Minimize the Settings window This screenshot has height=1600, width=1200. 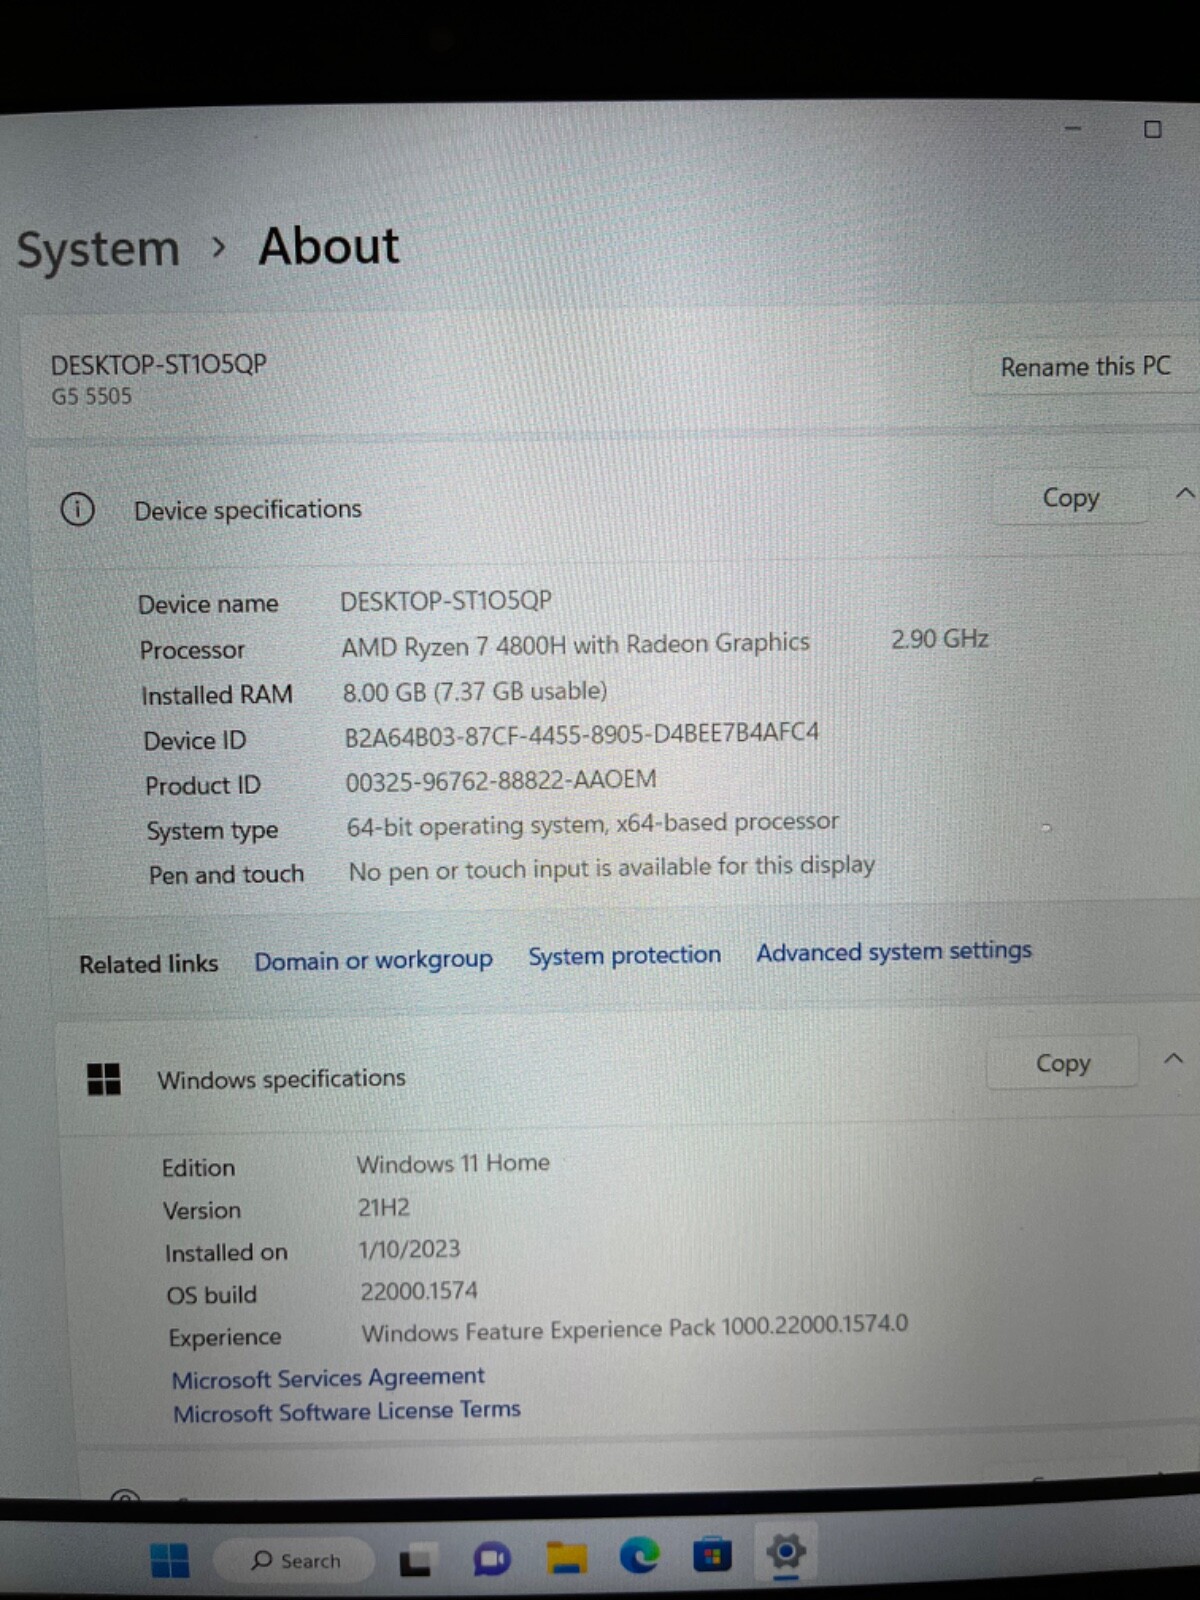[x=1073, y=129]
